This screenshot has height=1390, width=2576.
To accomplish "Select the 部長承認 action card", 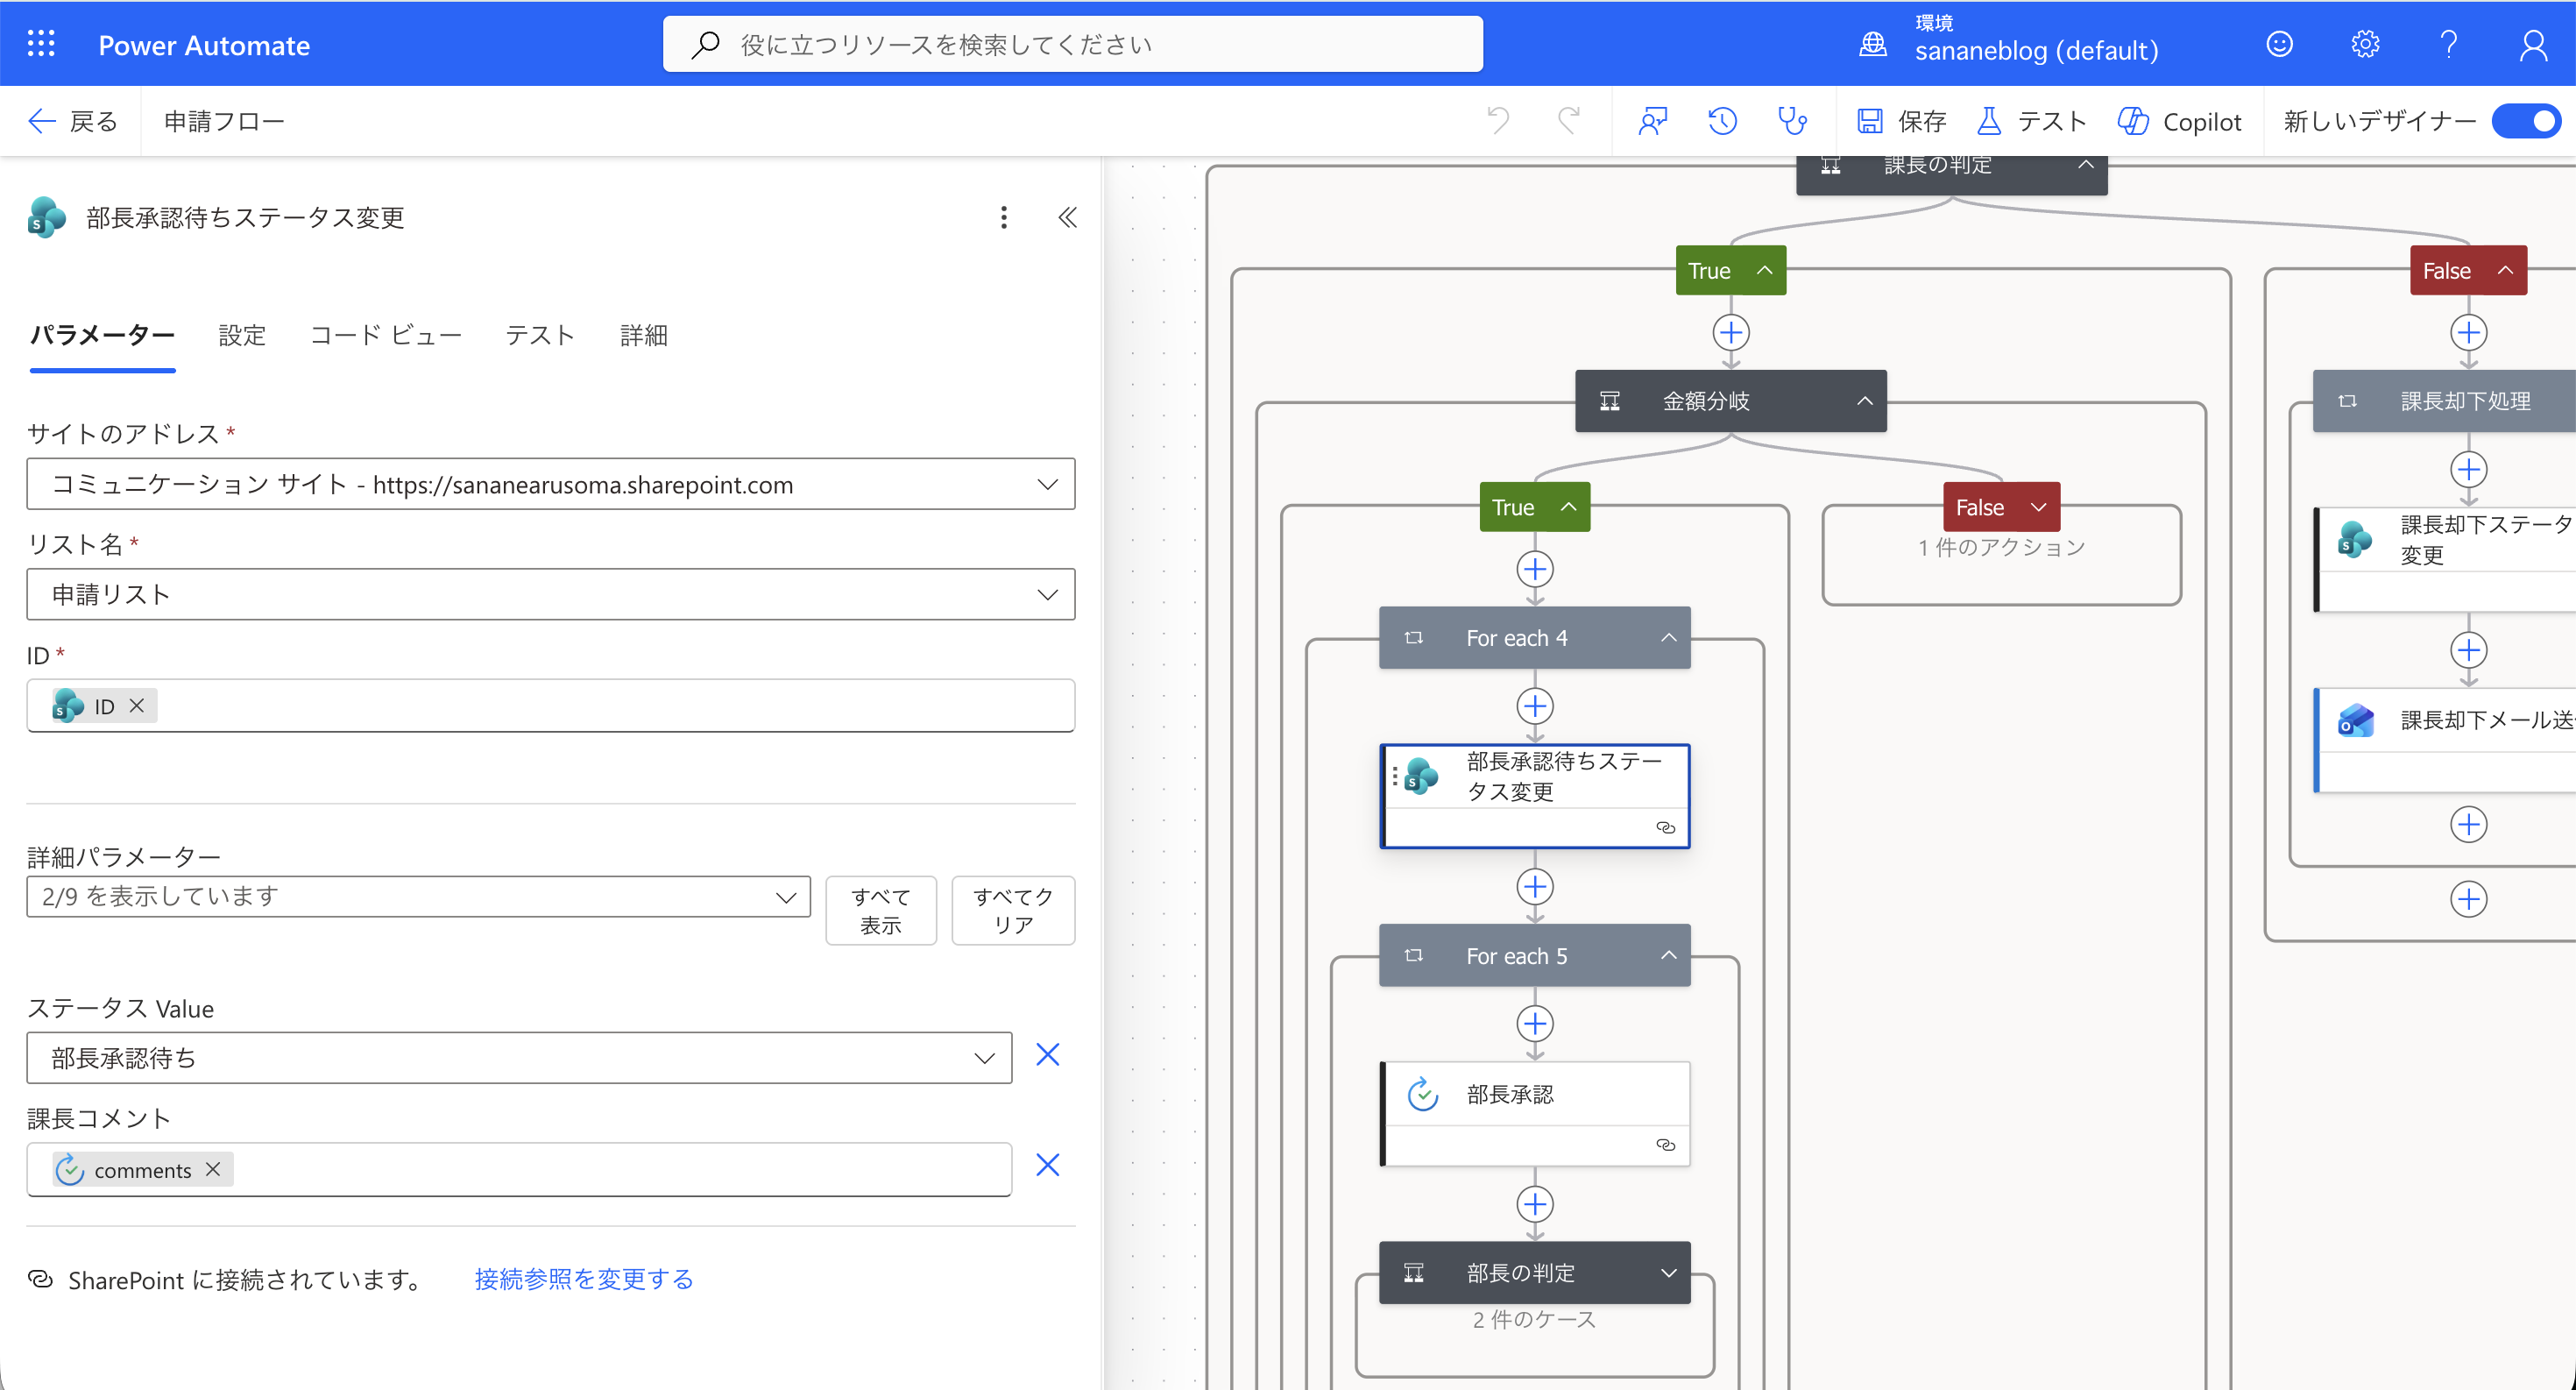I will (x=1535, y=1113).
